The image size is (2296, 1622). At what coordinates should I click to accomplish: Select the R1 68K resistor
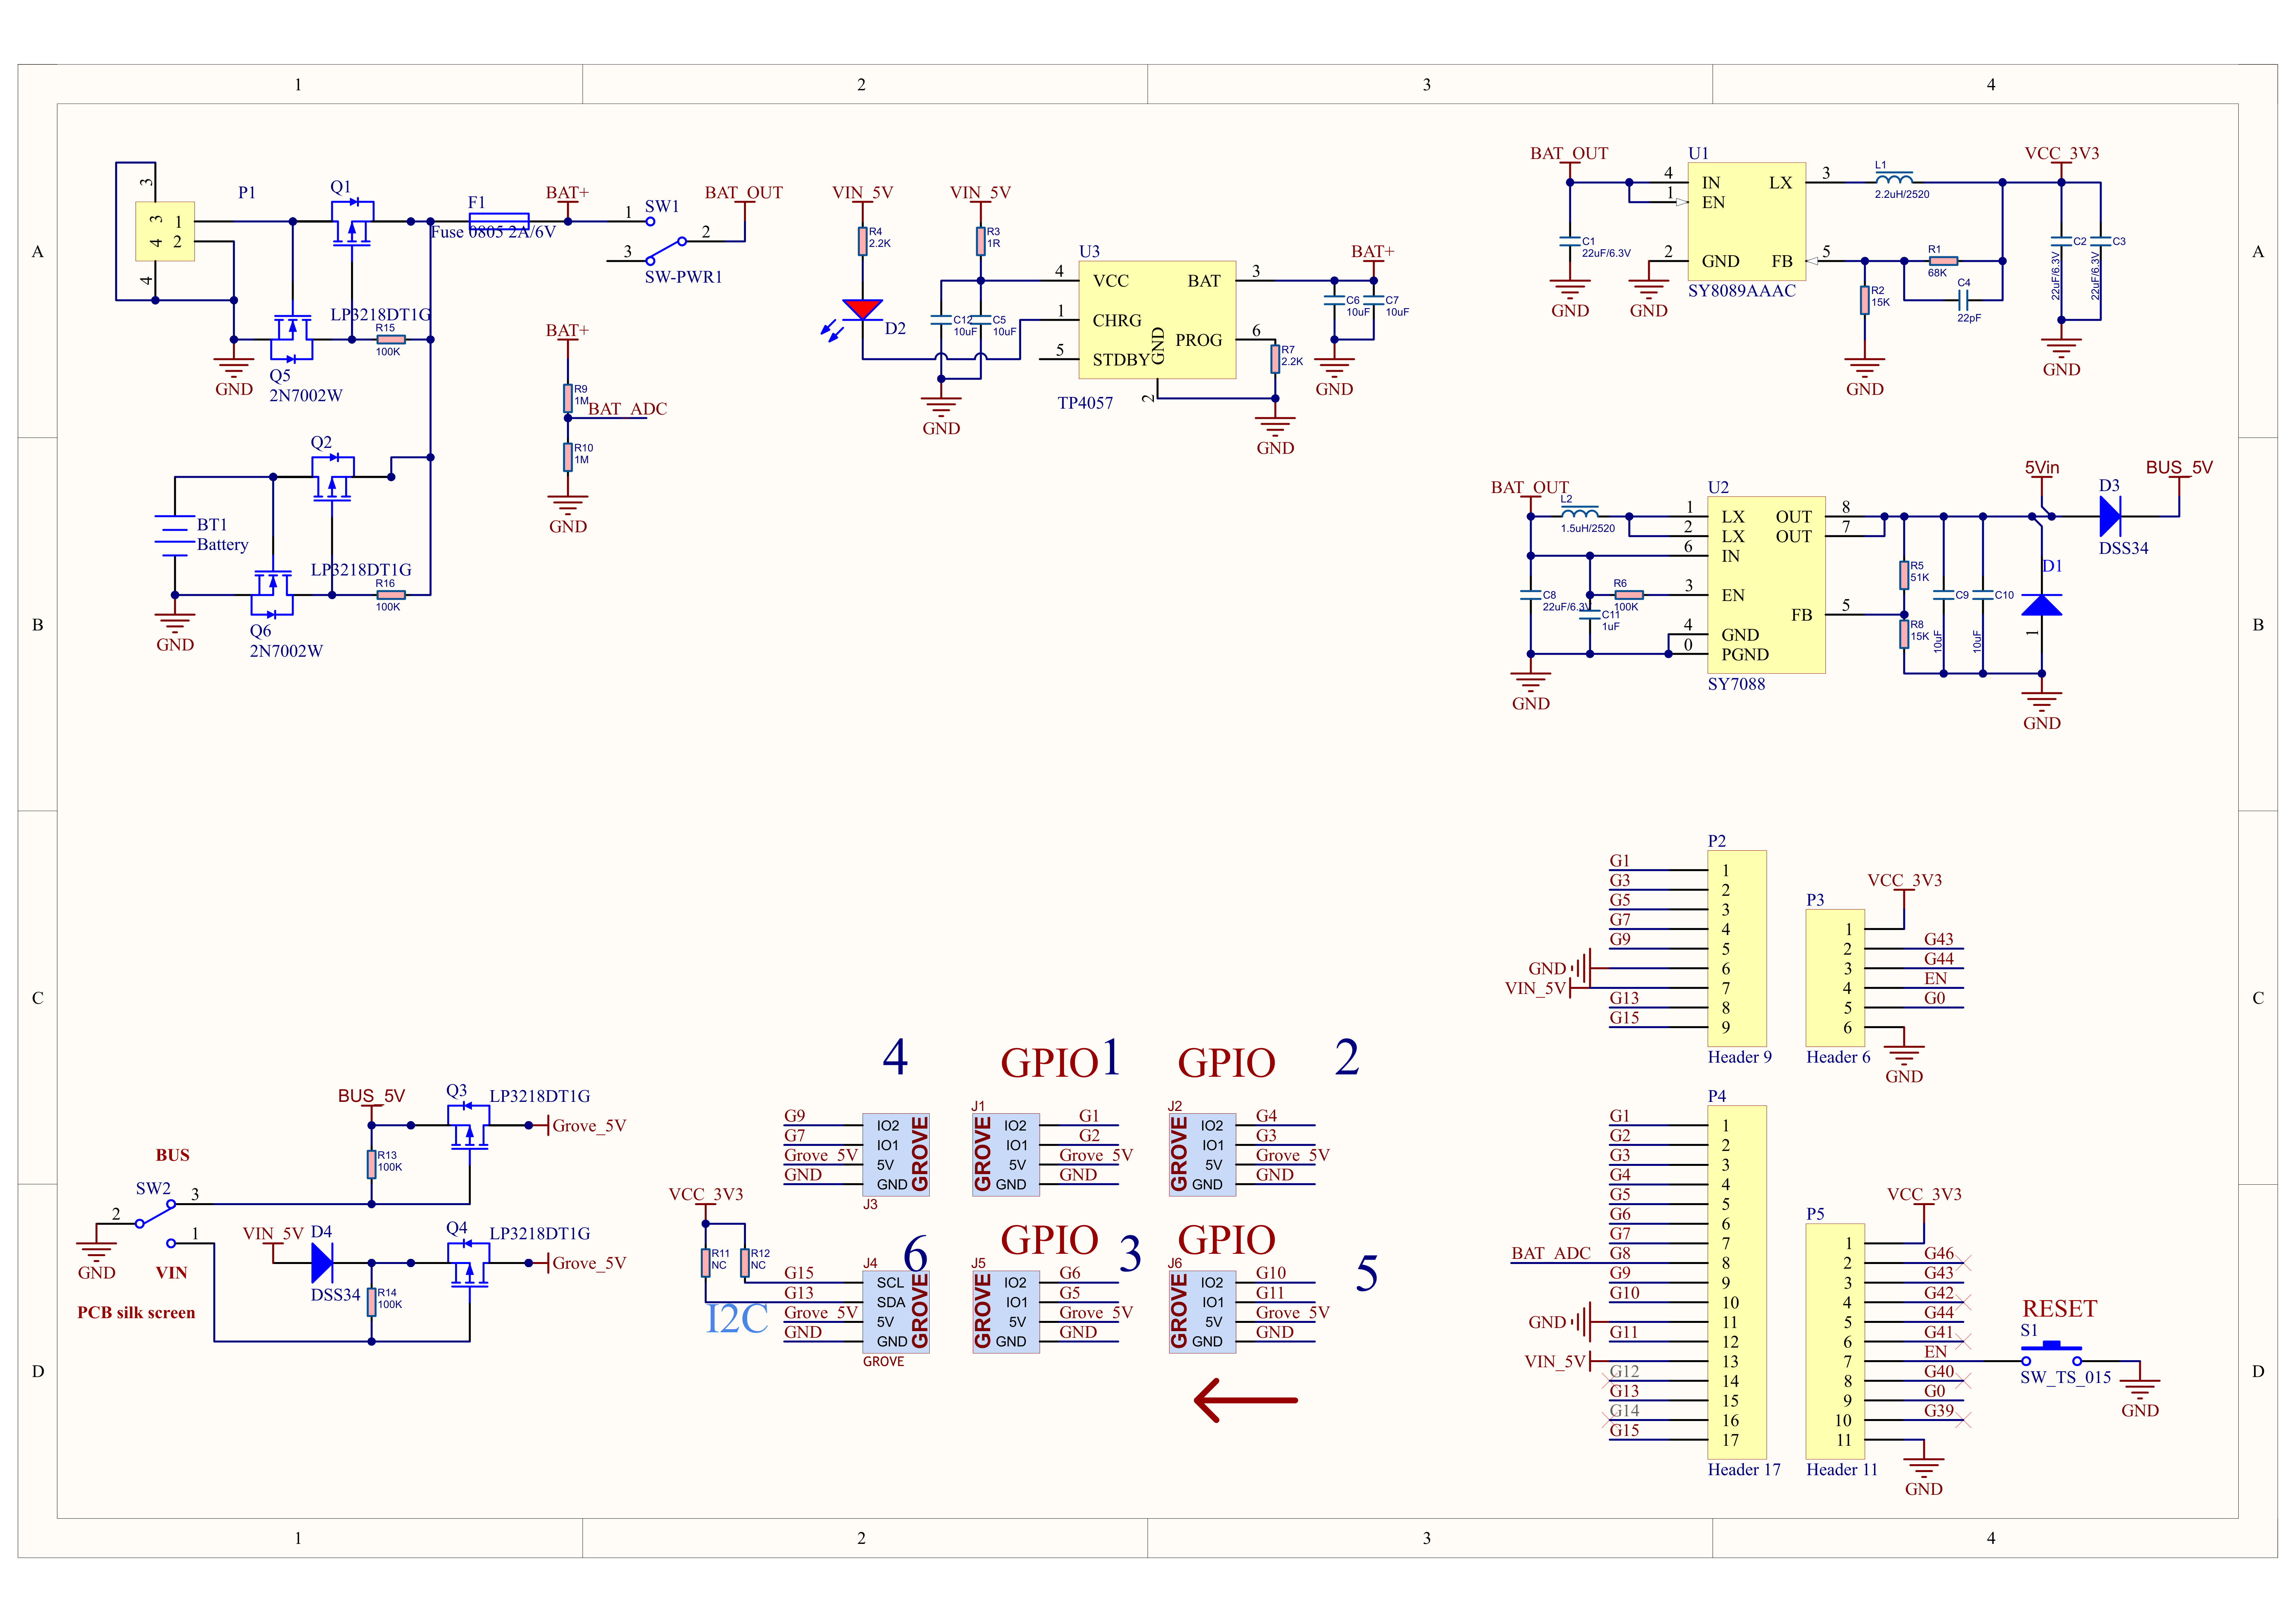coord(1943,261)
